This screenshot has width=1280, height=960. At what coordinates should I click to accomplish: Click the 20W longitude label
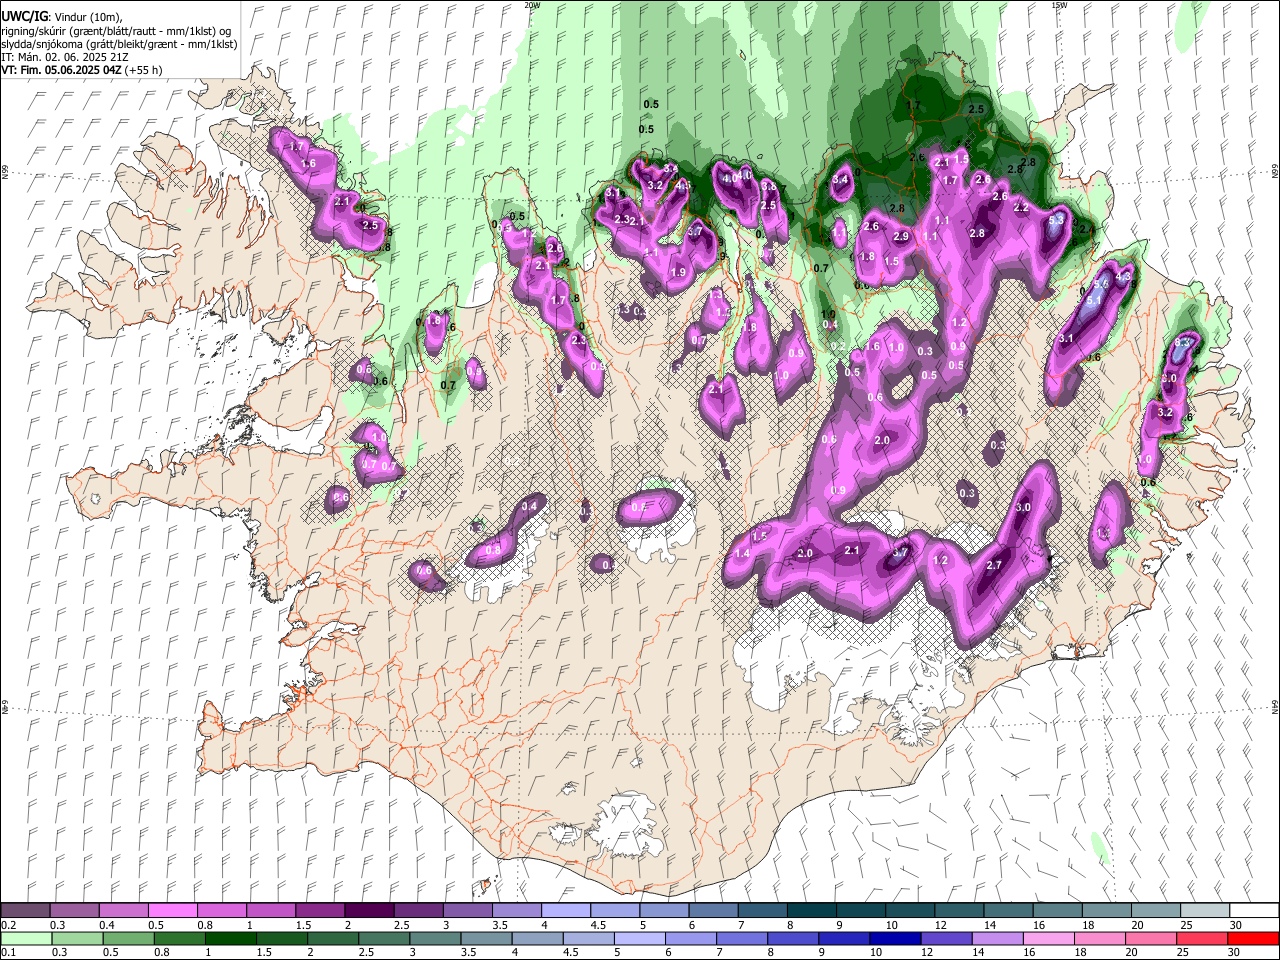point(532,5)
